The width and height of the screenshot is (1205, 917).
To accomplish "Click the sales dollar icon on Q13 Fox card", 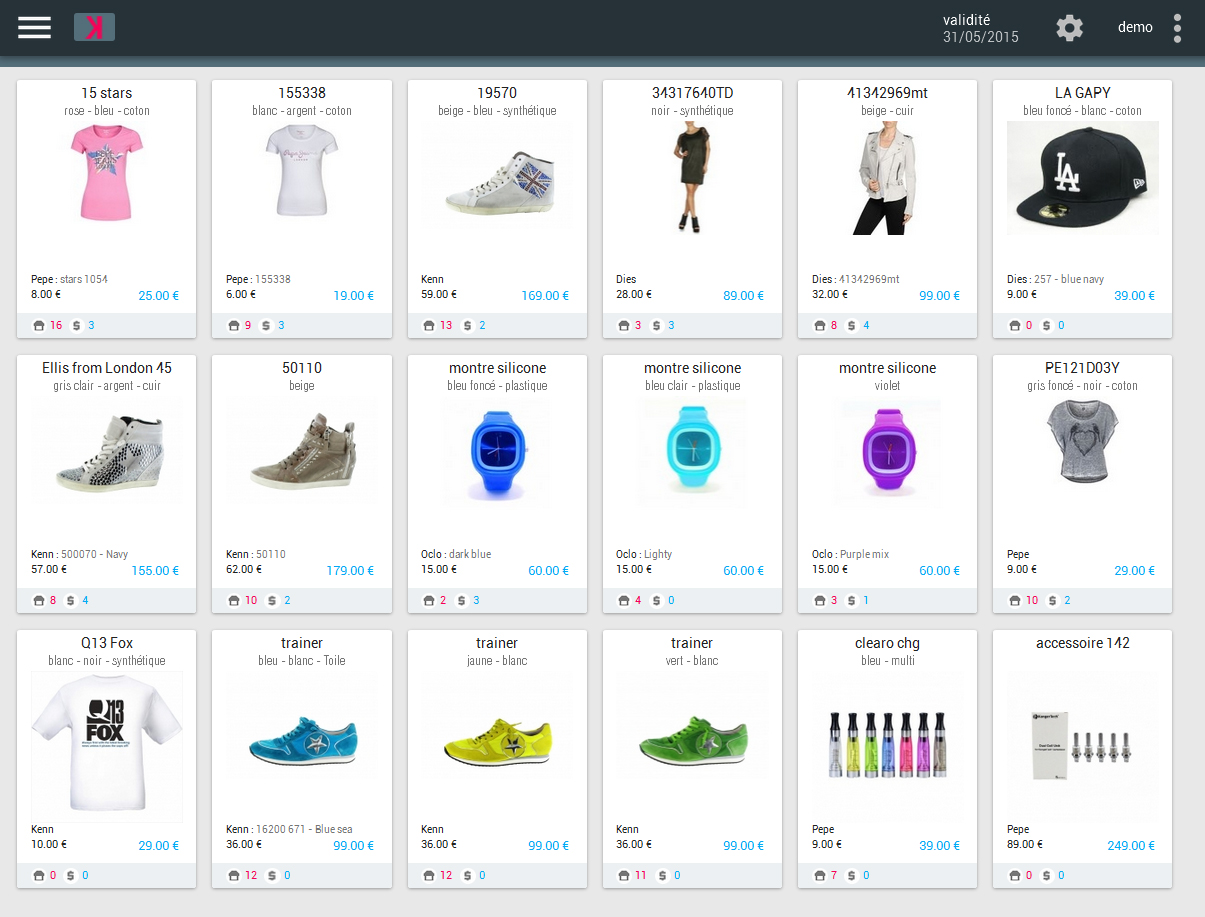I will pos(70,875).
